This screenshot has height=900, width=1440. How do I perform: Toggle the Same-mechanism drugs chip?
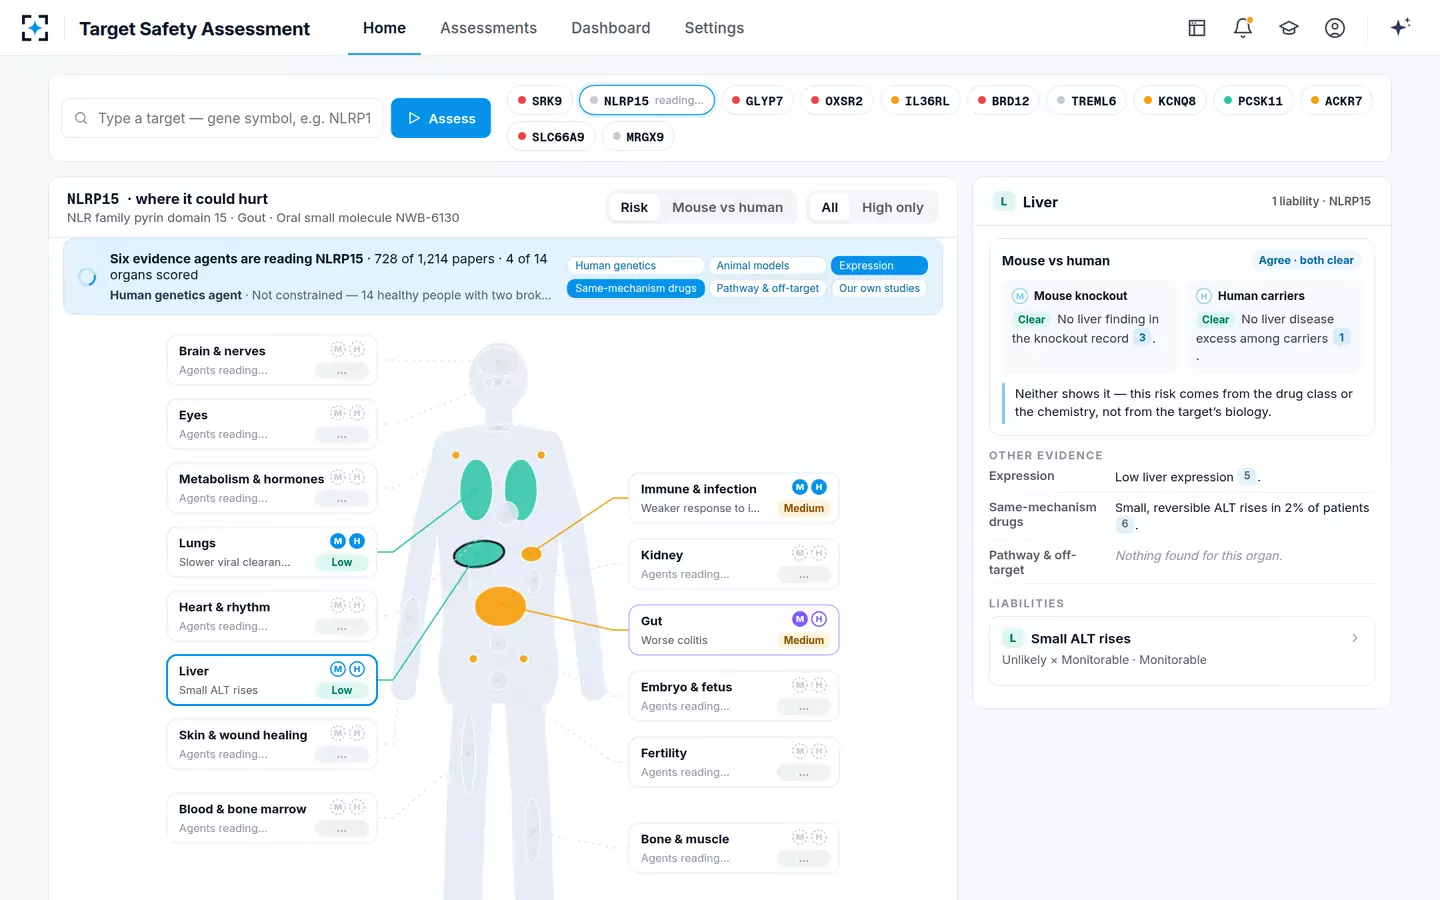coord(636,288)
